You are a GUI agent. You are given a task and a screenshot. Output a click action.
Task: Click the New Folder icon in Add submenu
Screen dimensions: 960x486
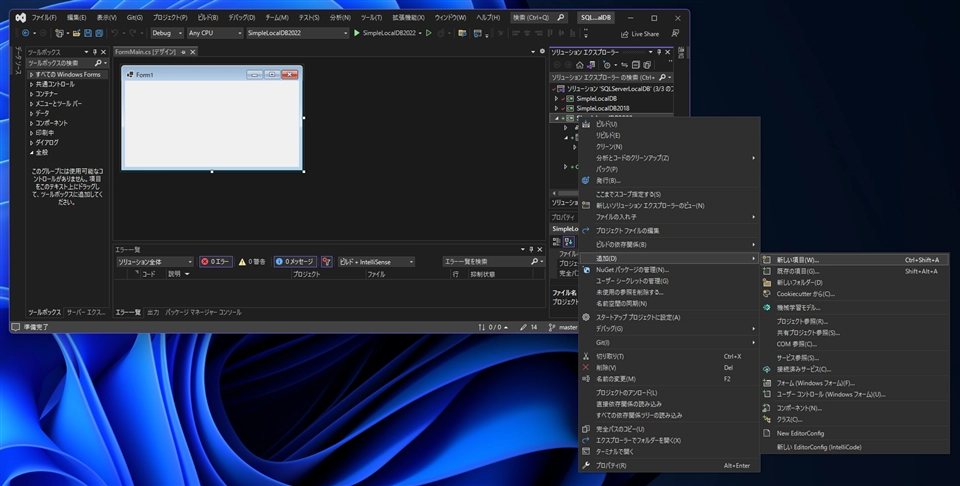click(x=767, y=282)
